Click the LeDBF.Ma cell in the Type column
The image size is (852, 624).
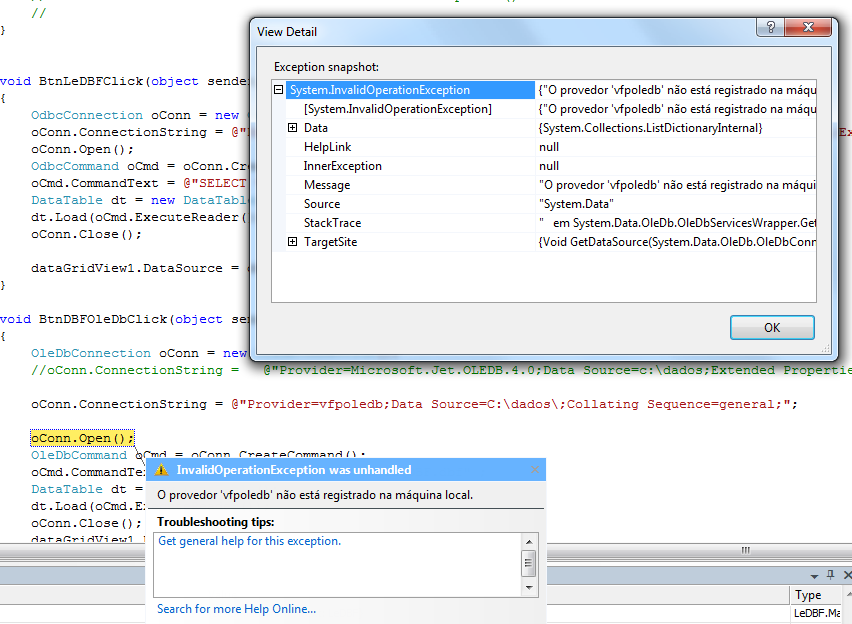point(817,613)
